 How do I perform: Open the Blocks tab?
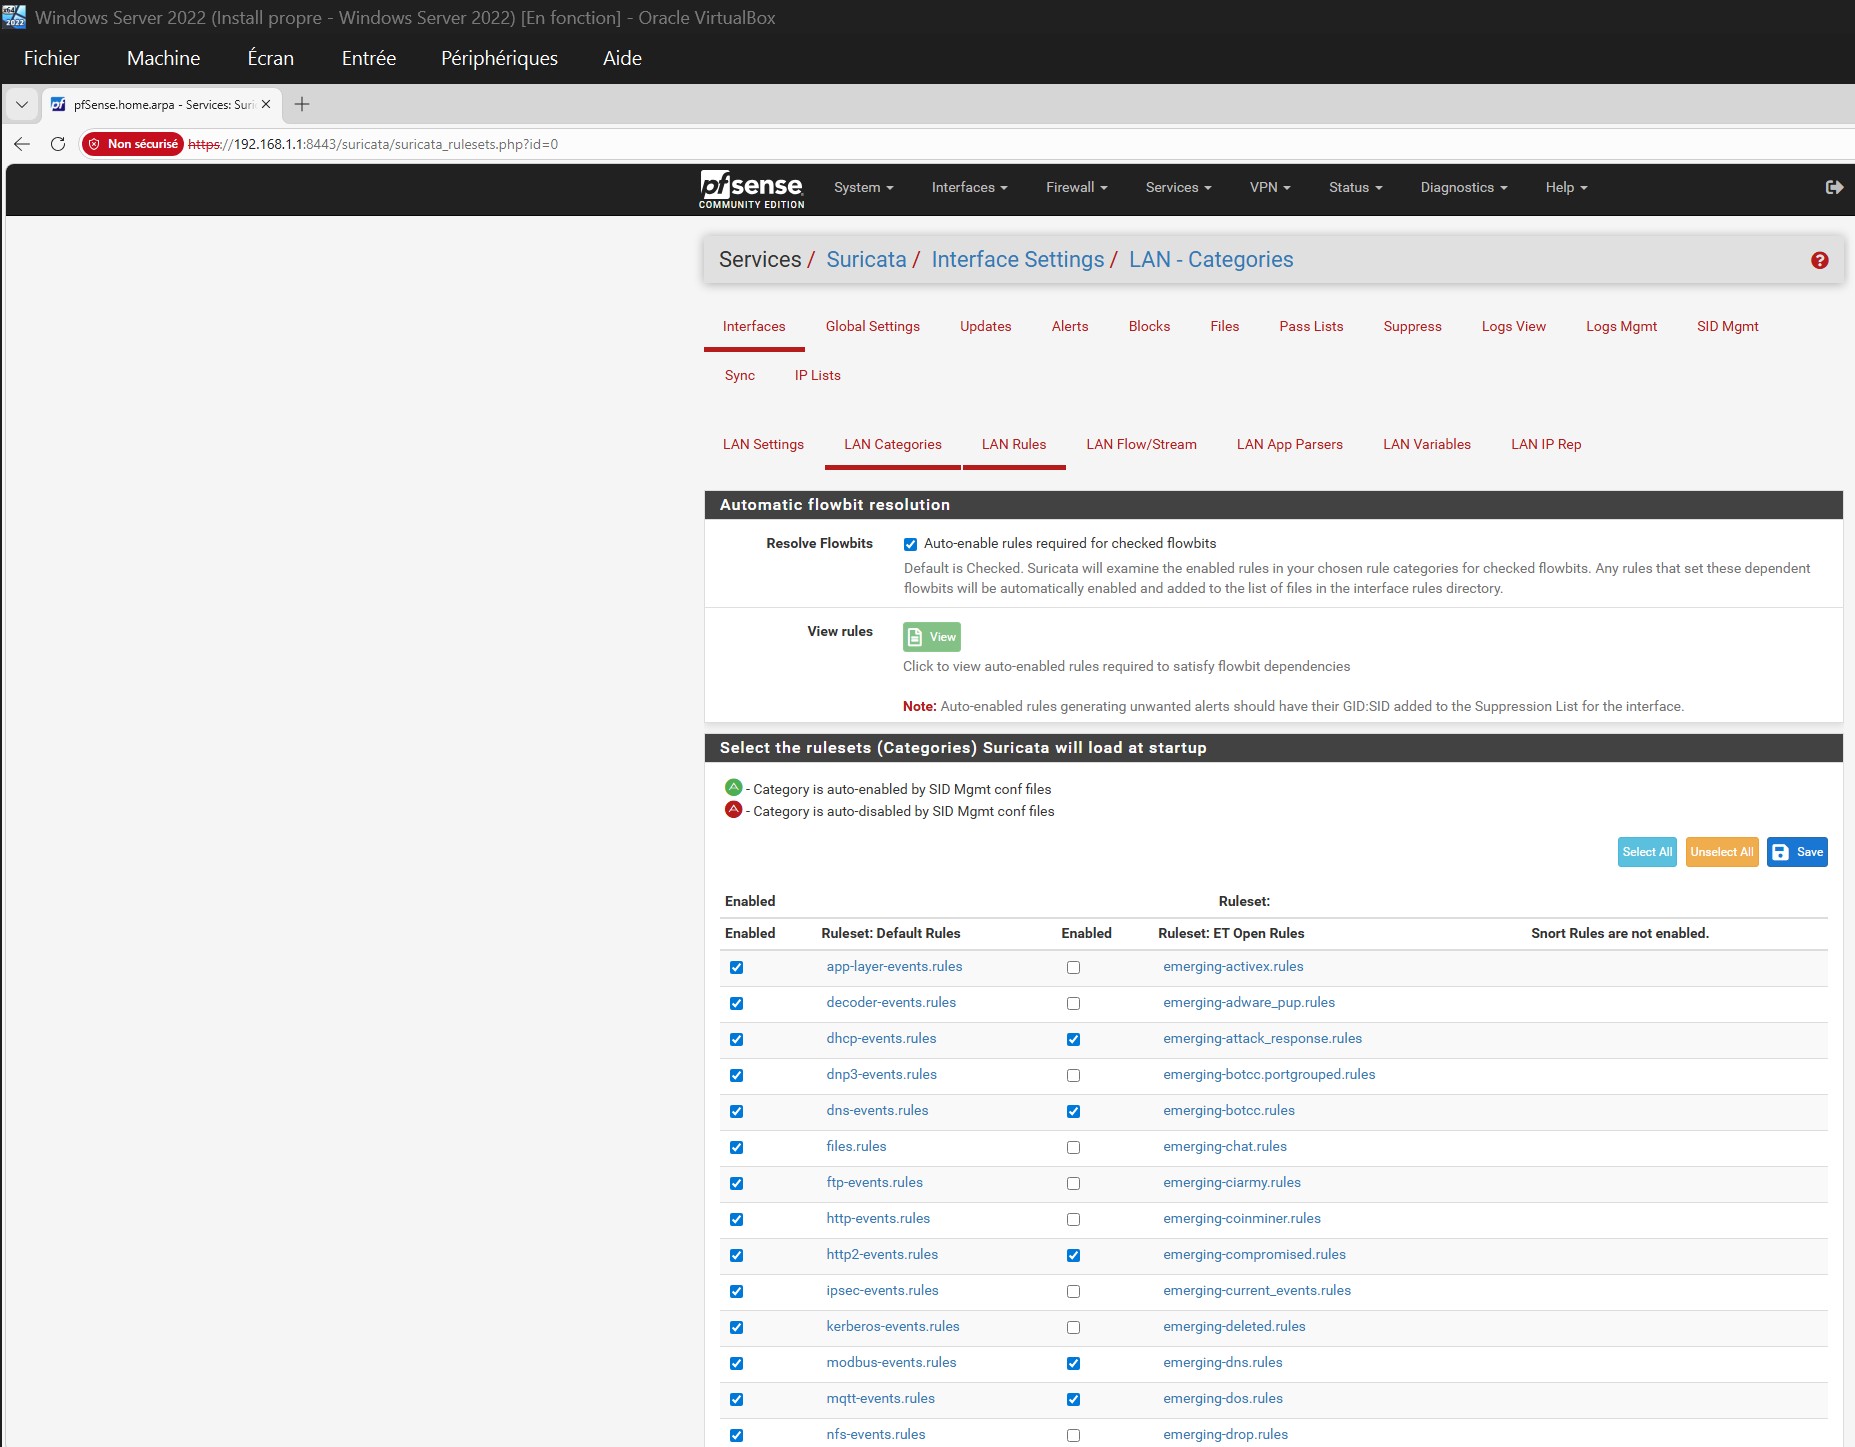click(1149, 327)
